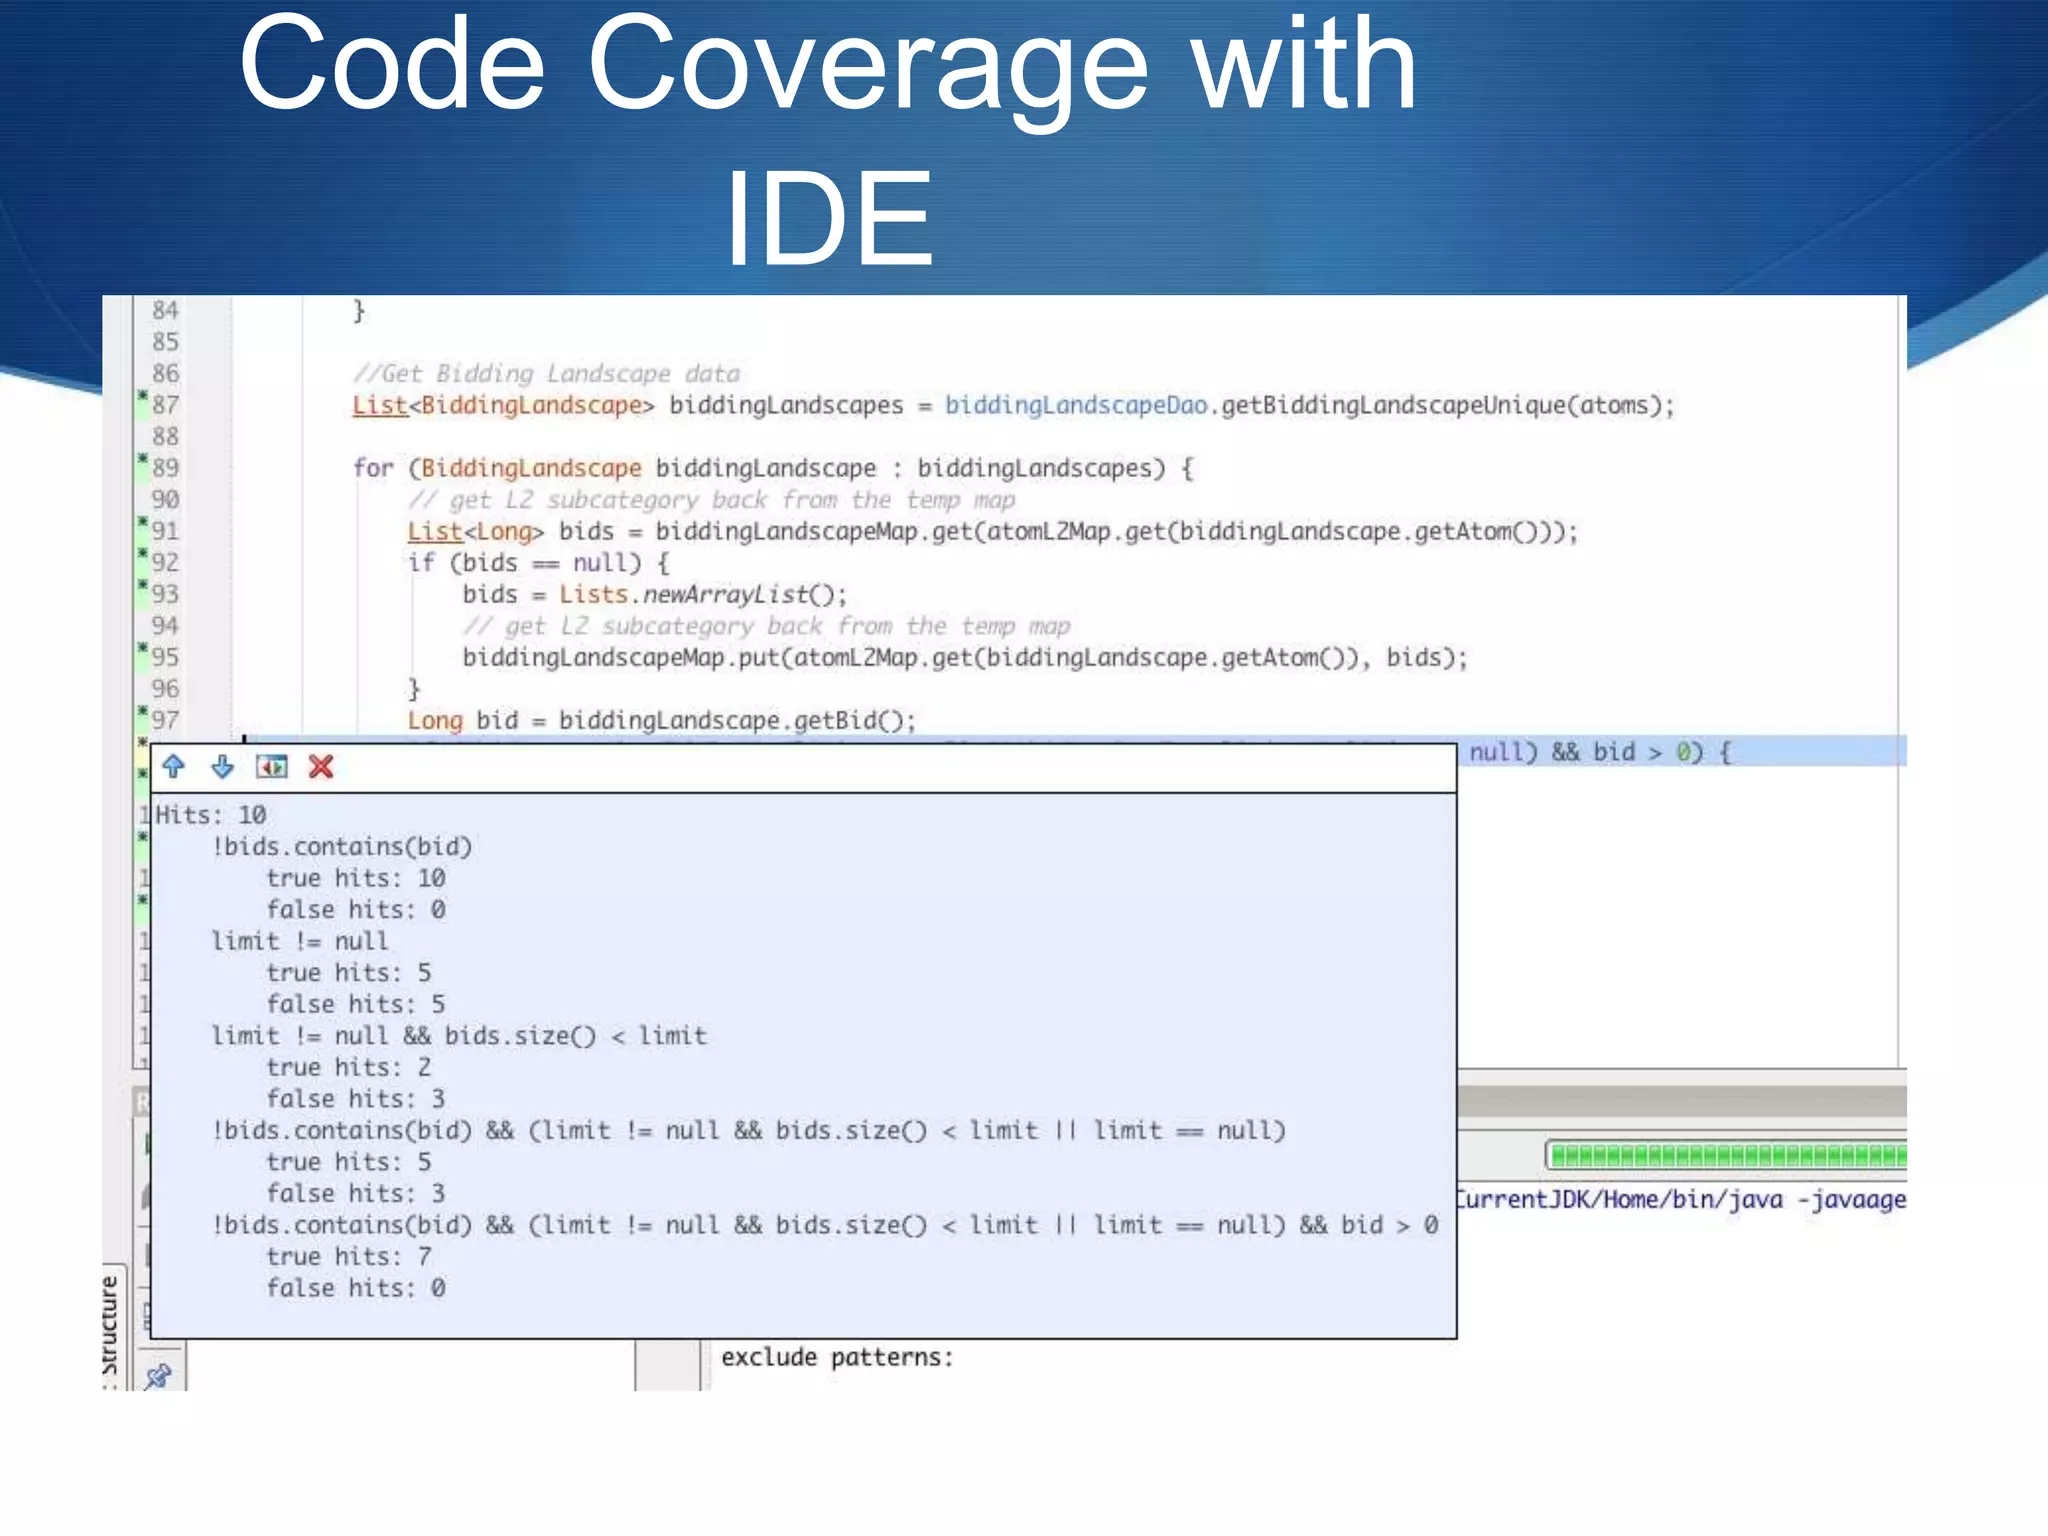Click line number 97 in gutter
The width and height of the screenshot is (2048, 1536).
point(165,720)
